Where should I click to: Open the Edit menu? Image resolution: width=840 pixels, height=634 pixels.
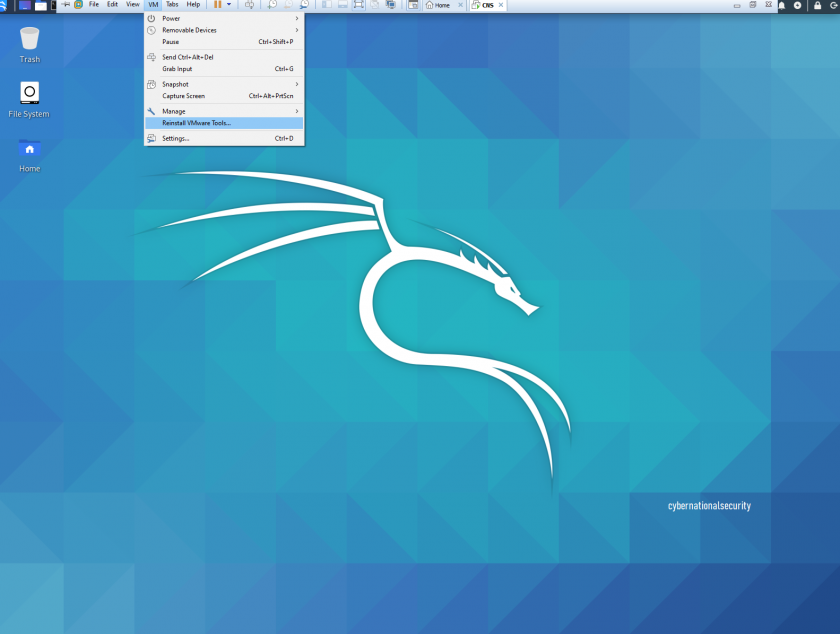coord(112,4)
